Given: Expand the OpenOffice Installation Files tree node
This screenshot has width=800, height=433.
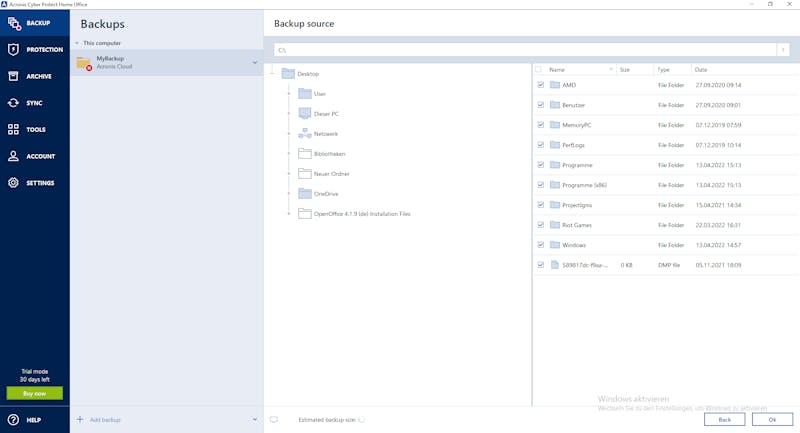Looking at the screenshot, I should [289, 214].
